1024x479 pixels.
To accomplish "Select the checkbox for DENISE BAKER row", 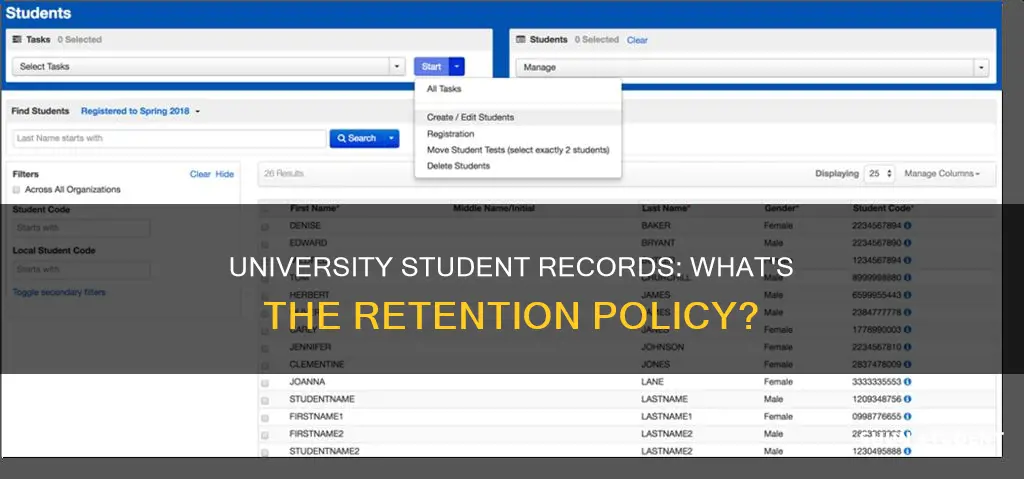I will 265,226.
